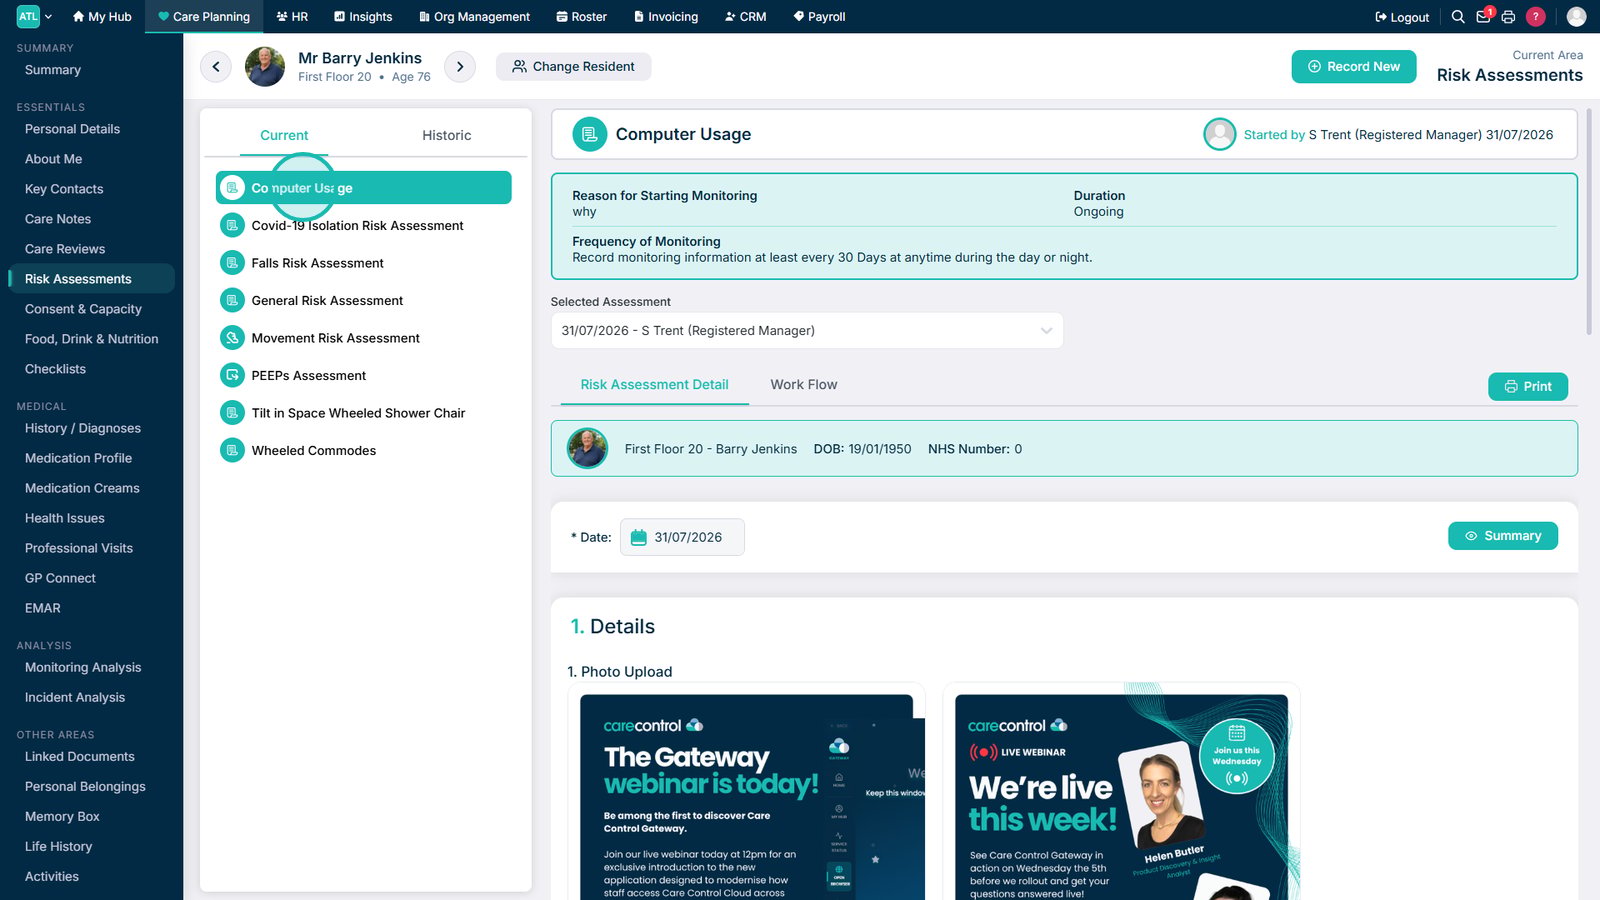1600x900 pixels.
Task: Open the red help question mark icon
Action: click(1536, 17)
